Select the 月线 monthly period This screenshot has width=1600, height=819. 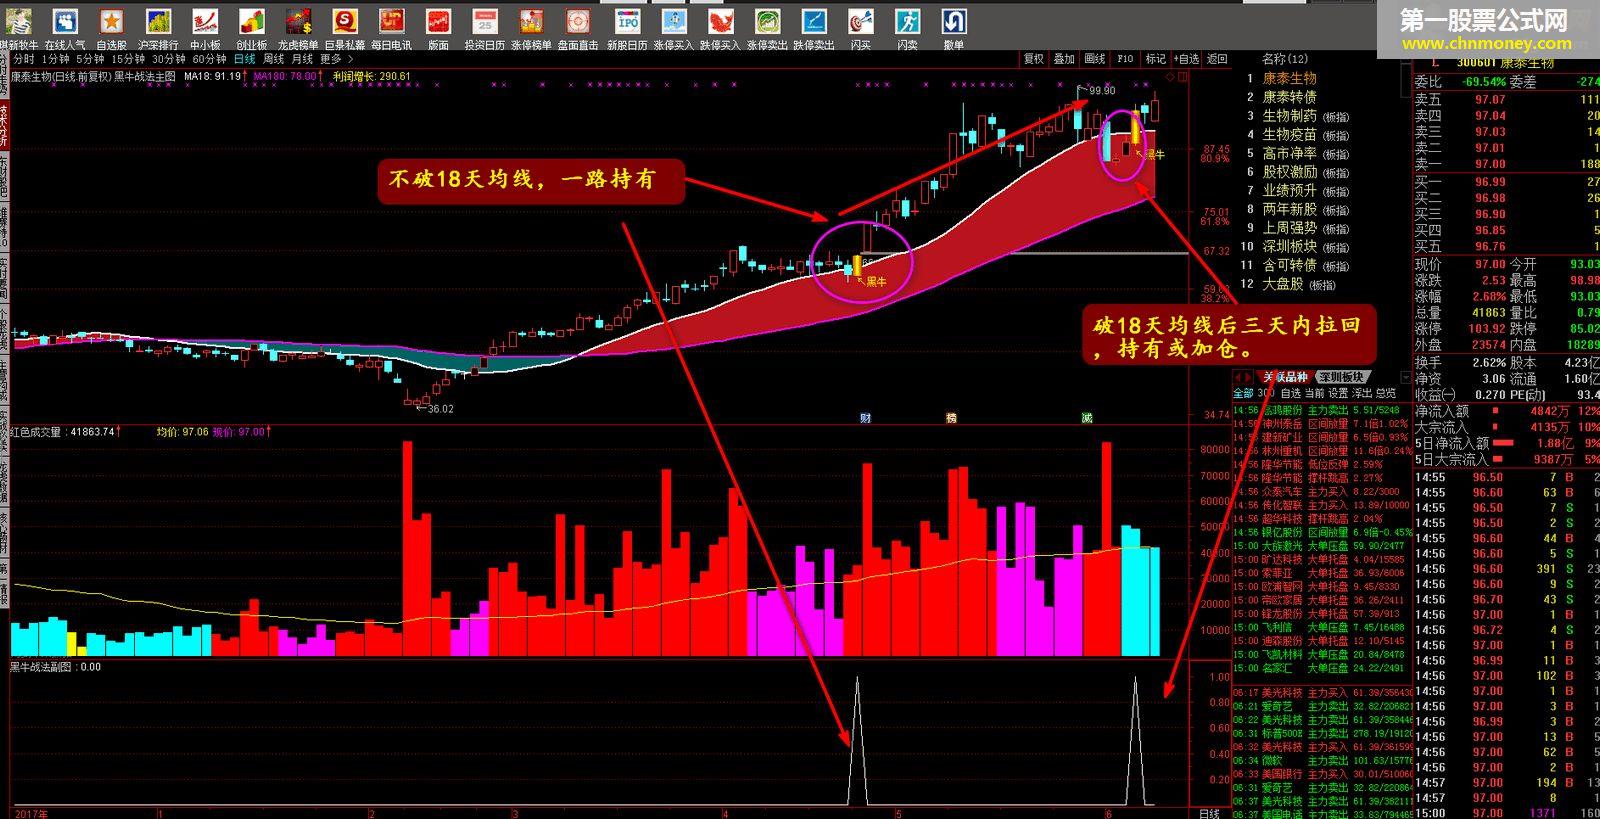click(x=302, y=59)
